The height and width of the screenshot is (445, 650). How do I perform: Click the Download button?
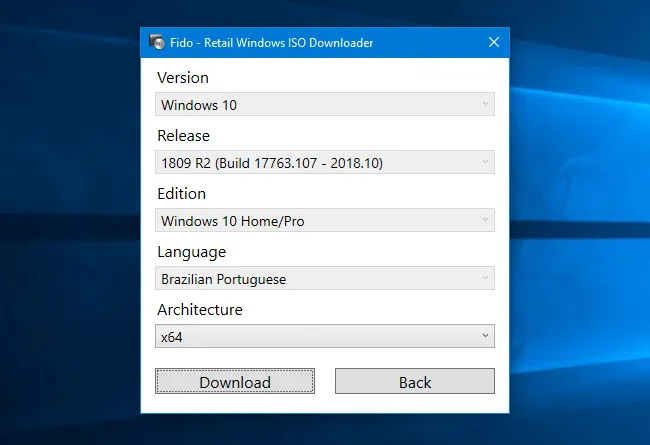[235, 381]
